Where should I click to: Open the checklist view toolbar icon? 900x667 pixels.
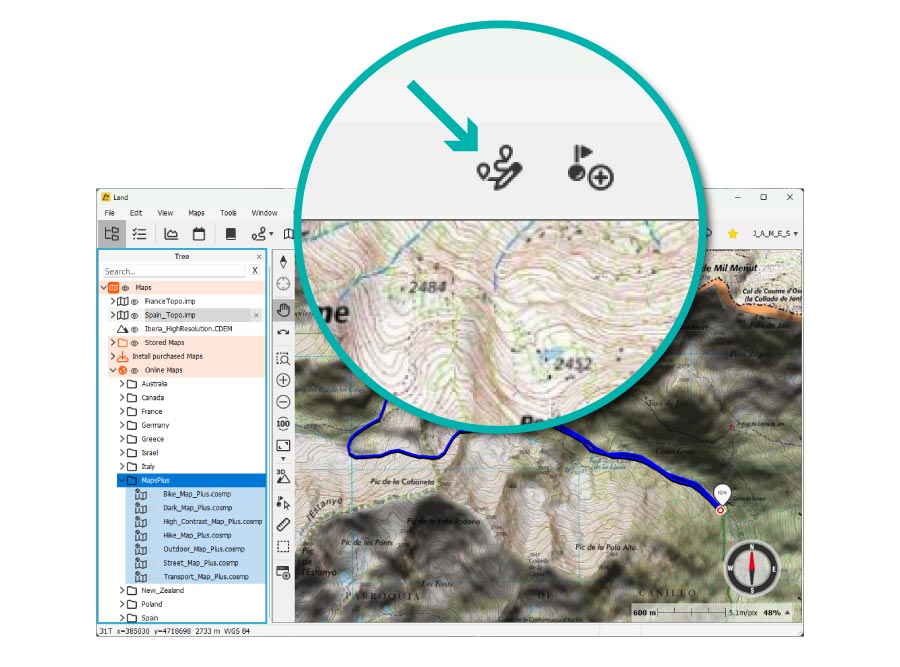click(139, 234)
